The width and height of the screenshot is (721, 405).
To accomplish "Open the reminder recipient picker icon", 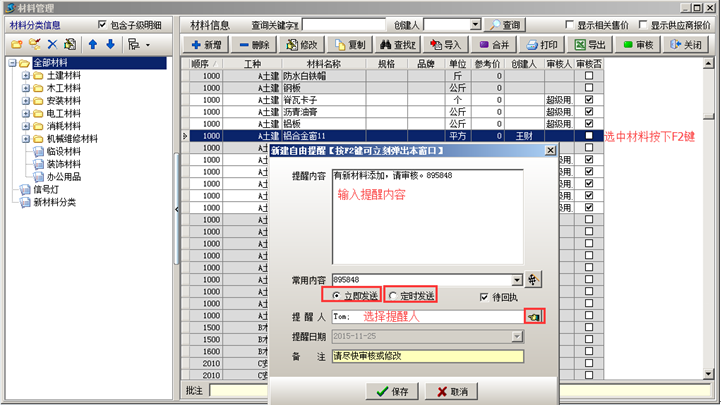I will (535, 316).
